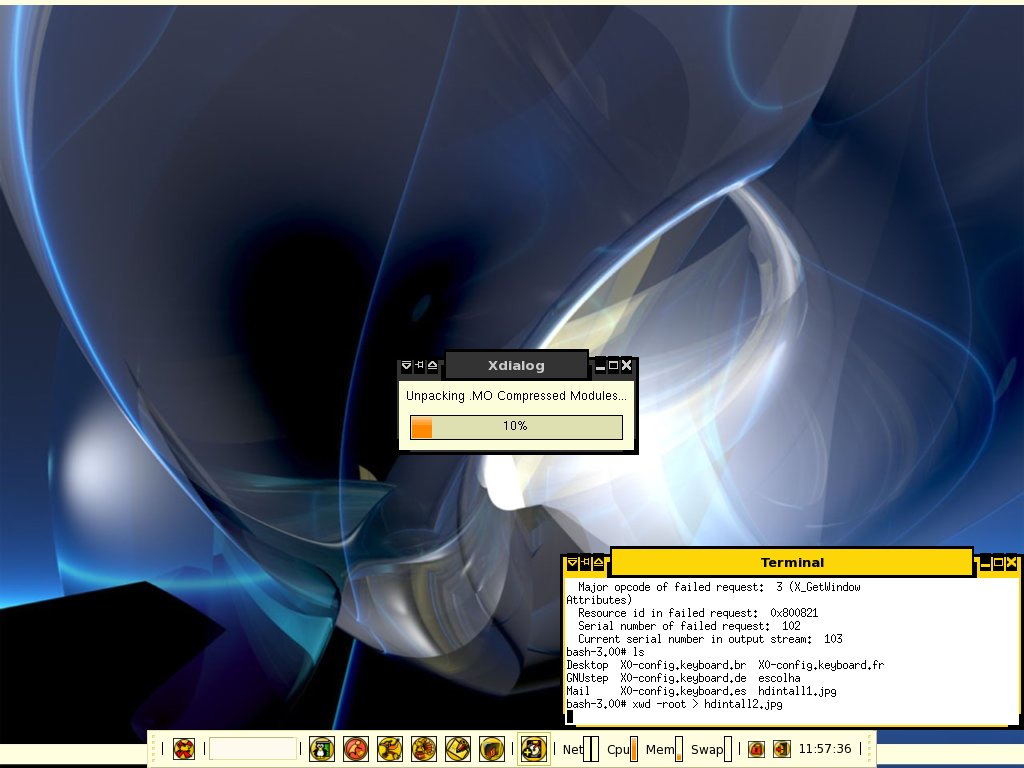The width and height of the screenshot is (1024, 768).
Task: Click the highlighted taskbar icon left of the Net monitor
Action: [x=534, y=748]
